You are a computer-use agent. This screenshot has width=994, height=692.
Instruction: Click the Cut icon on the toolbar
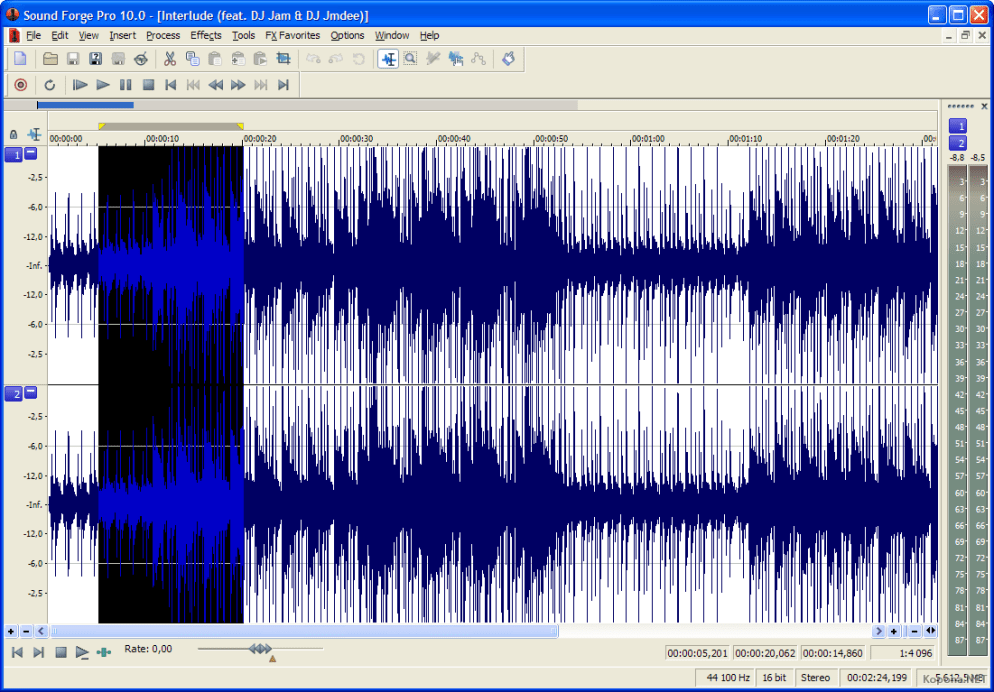click(x=170, y=58)
